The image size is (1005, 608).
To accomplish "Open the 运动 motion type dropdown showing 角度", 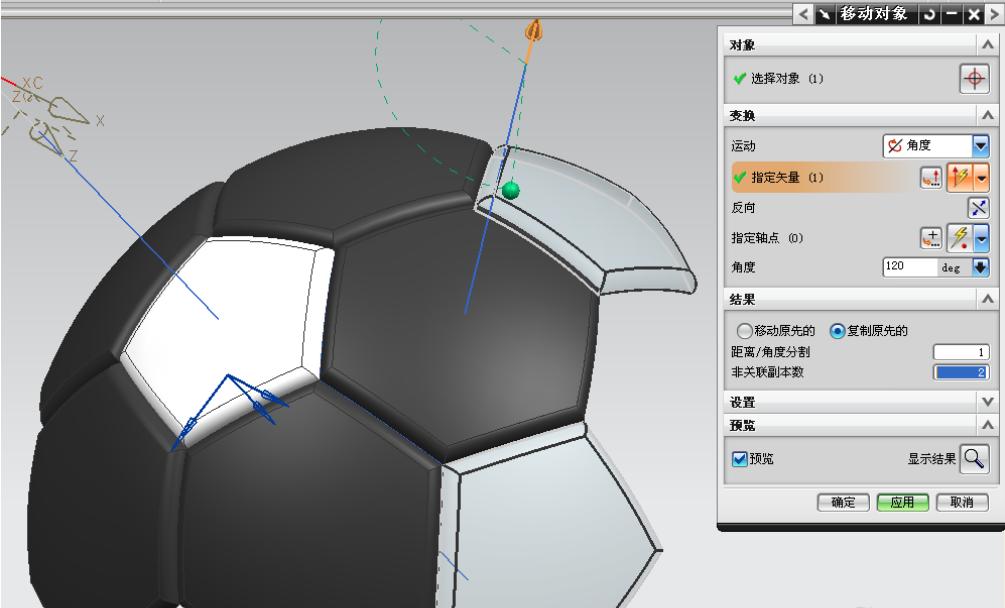I will coord(981,145).
